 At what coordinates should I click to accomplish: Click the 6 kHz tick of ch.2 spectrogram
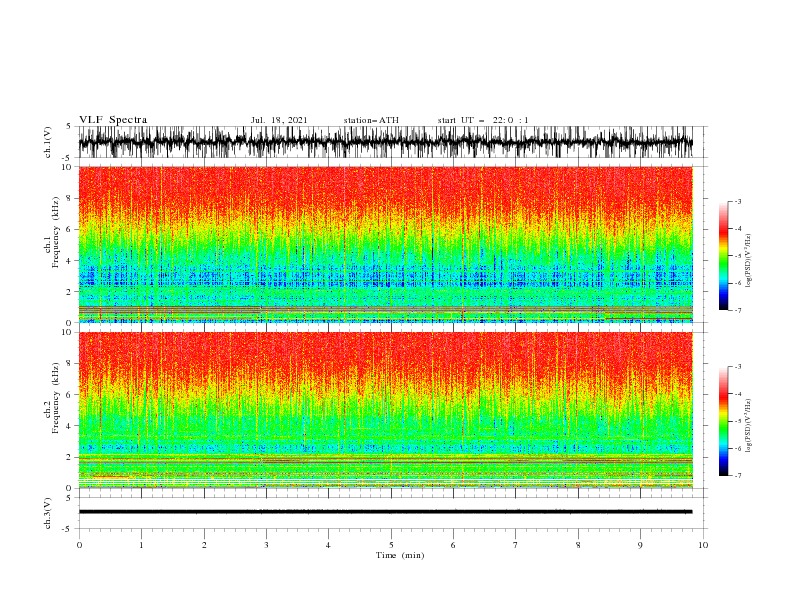coord(69,395)
